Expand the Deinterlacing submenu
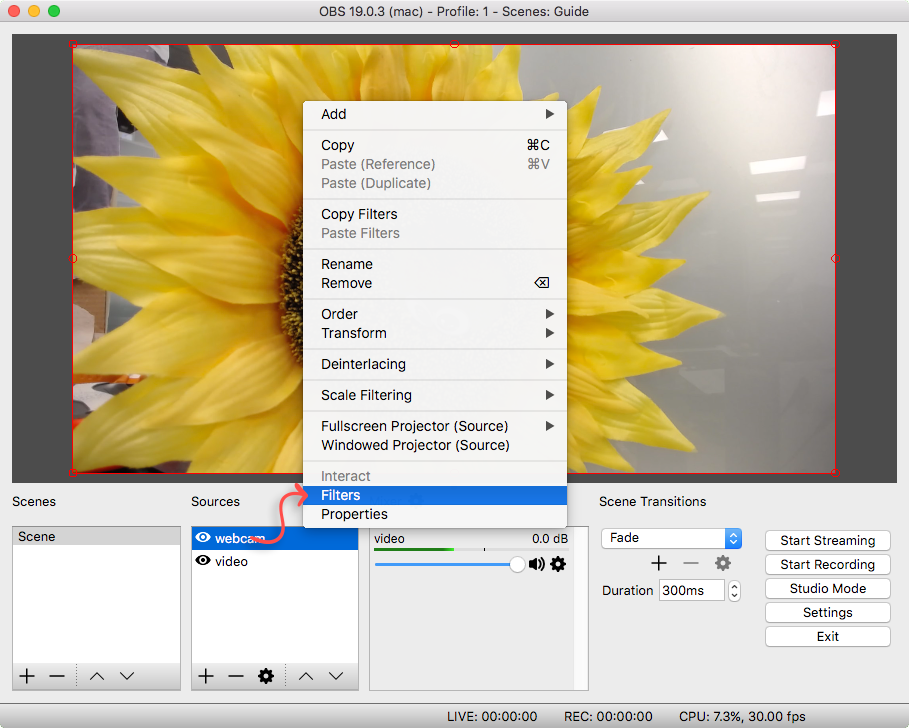The width and height of the screenshot is (909, 728). click(435, 364)
